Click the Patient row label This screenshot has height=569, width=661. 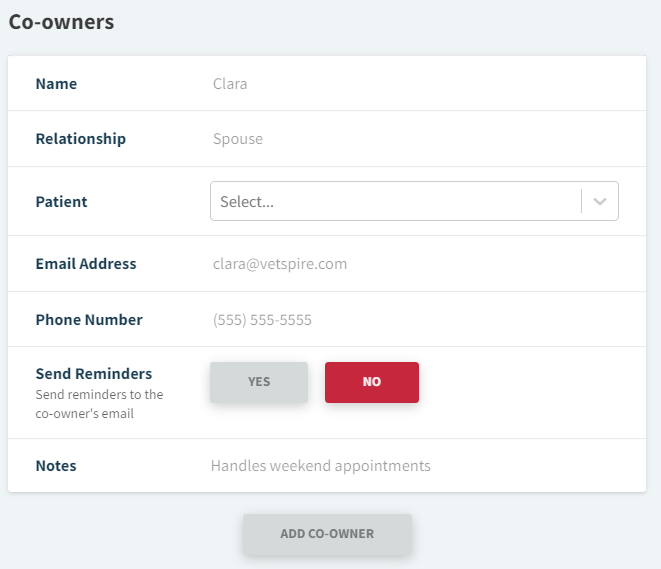[61, 202]
